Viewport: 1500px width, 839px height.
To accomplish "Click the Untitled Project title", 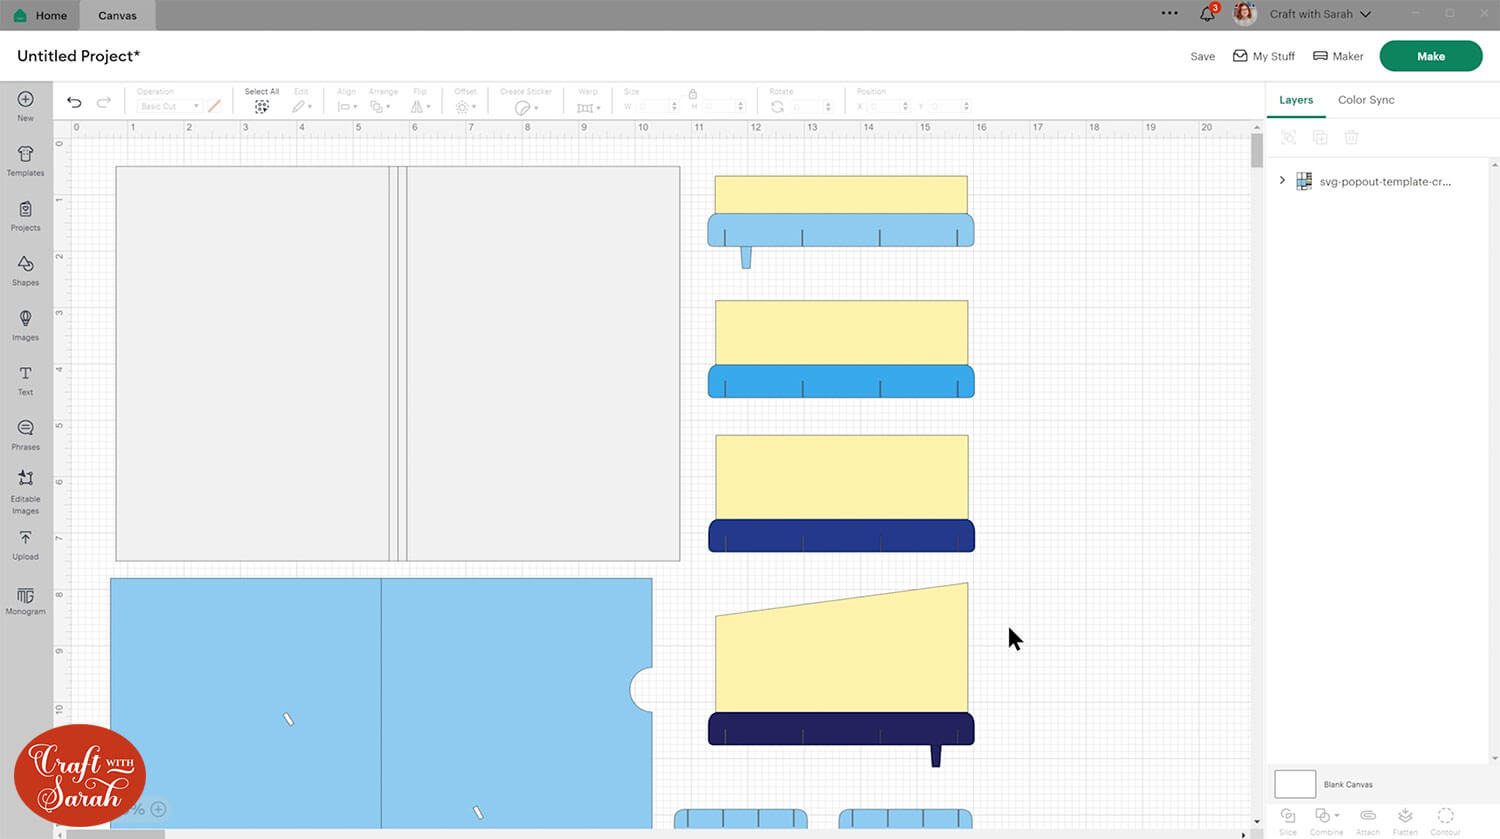I will pyautogui.click(x=79, y=56).
